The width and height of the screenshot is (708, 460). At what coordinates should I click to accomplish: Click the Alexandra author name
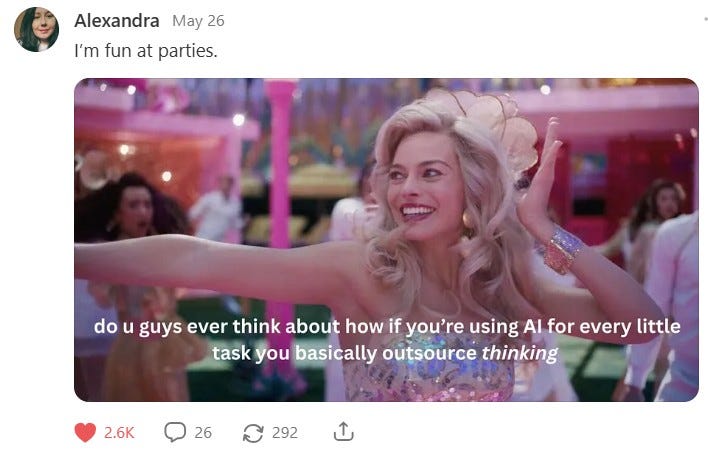(x=116, y=21)
